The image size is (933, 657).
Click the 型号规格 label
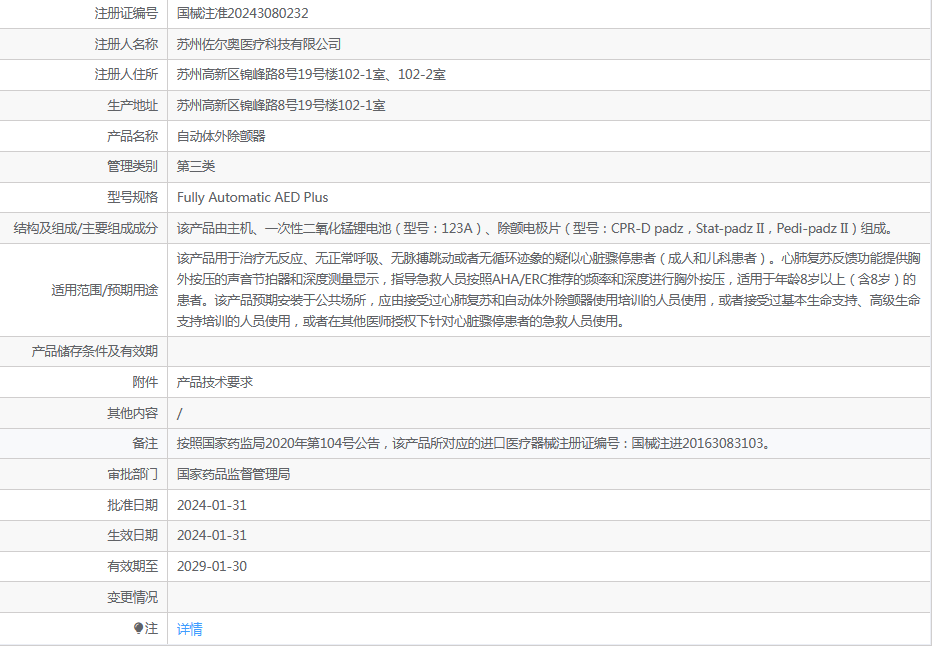pyautogui.click(x=133, y=197)
